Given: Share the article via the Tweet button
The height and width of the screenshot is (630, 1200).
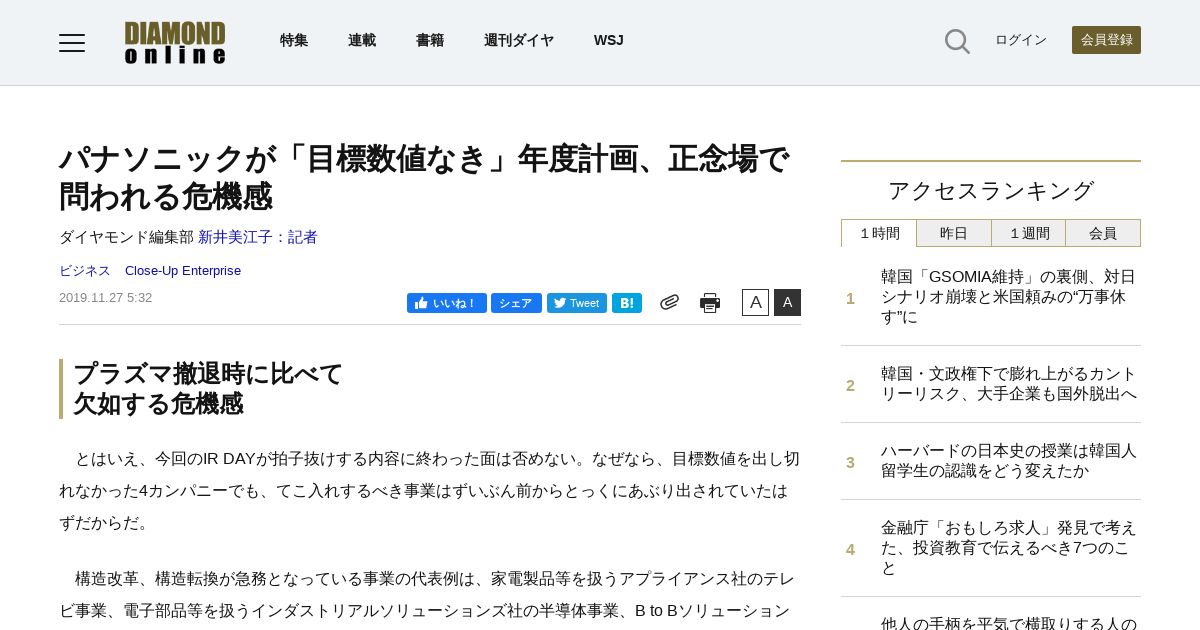Looking at the screenshot, I should (577, 303).
